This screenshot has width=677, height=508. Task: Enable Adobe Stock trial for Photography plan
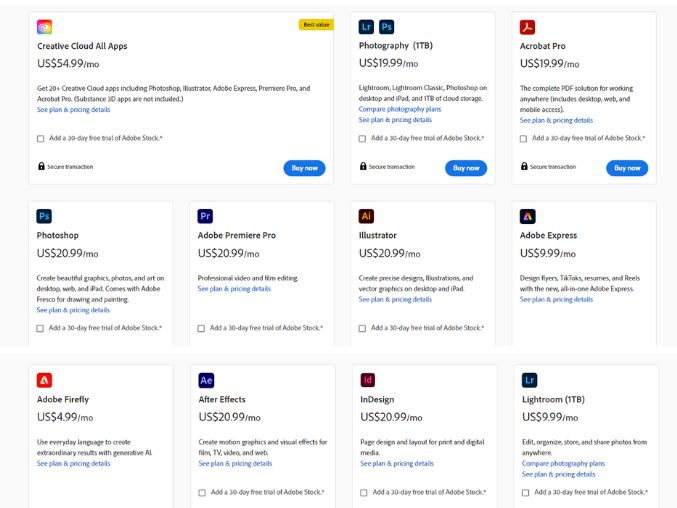pyautogui.click(x=362, y=139)
